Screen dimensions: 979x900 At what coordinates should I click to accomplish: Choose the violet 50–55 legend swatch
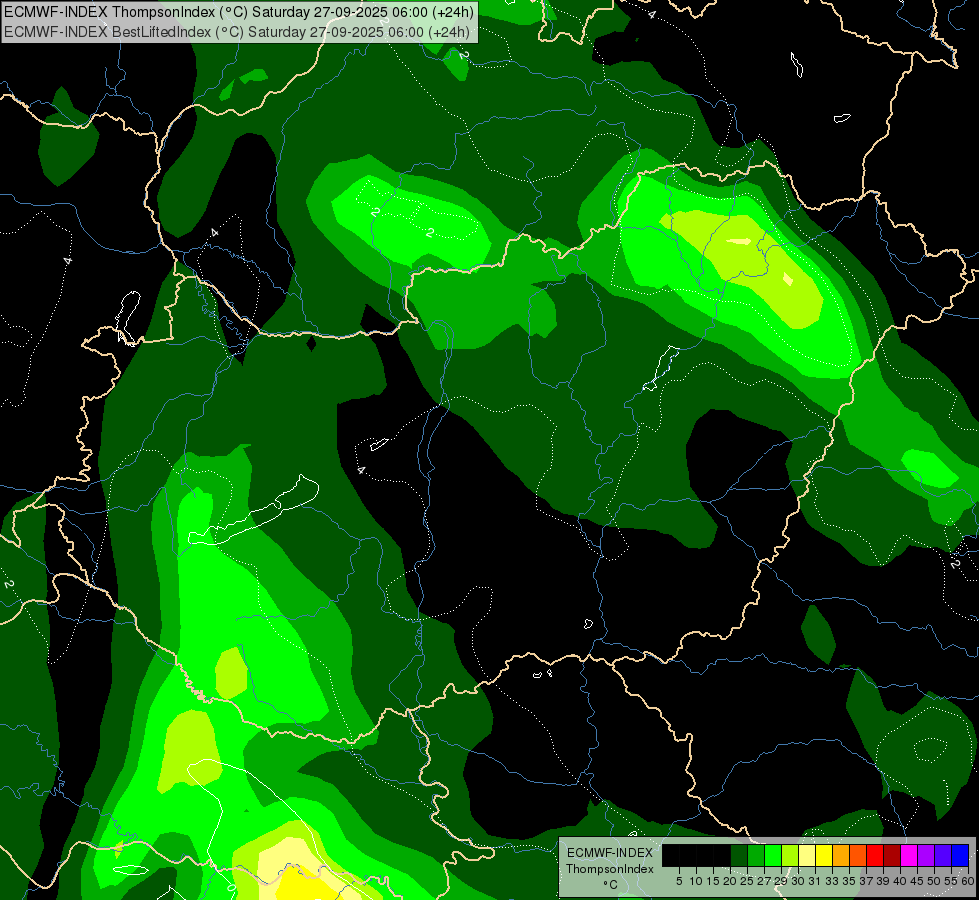pos(943,855)
